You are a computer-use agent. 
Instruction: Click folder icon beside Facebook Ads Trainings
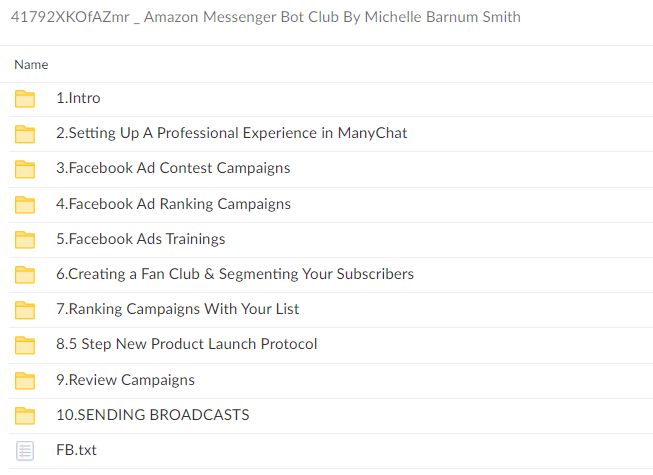[26, 239]
